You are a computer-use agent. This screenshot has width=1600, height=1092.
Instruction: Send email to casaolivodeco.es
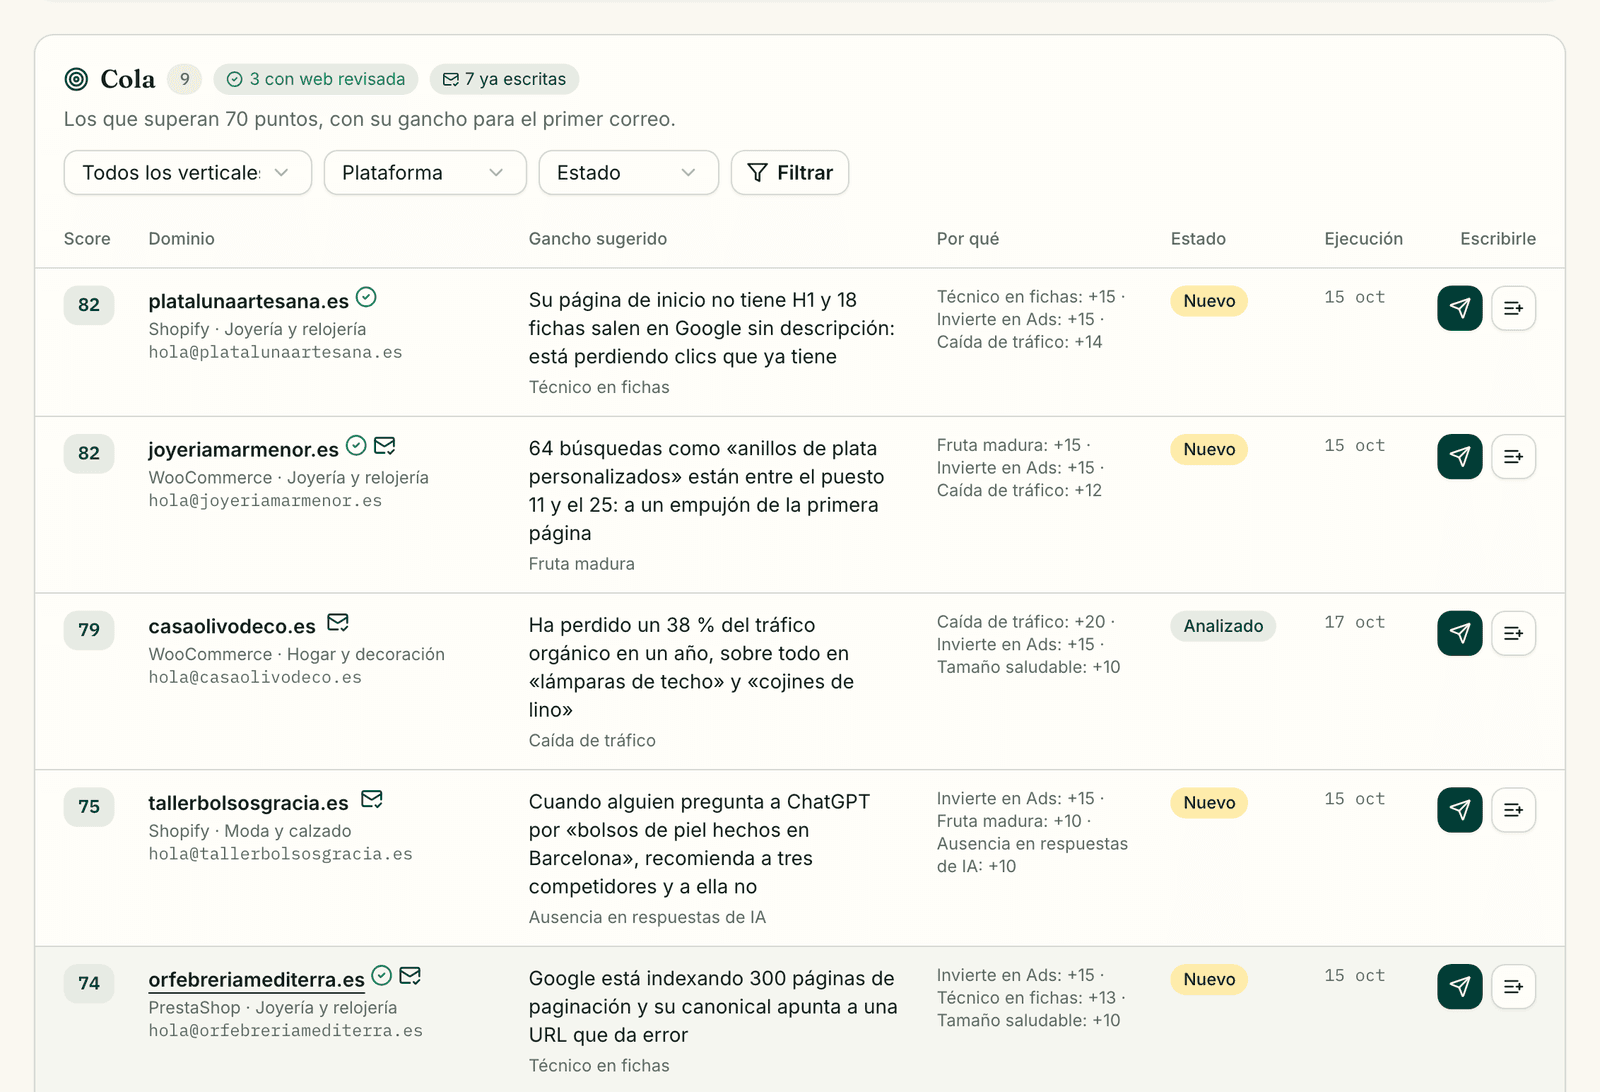point(1460,633)
